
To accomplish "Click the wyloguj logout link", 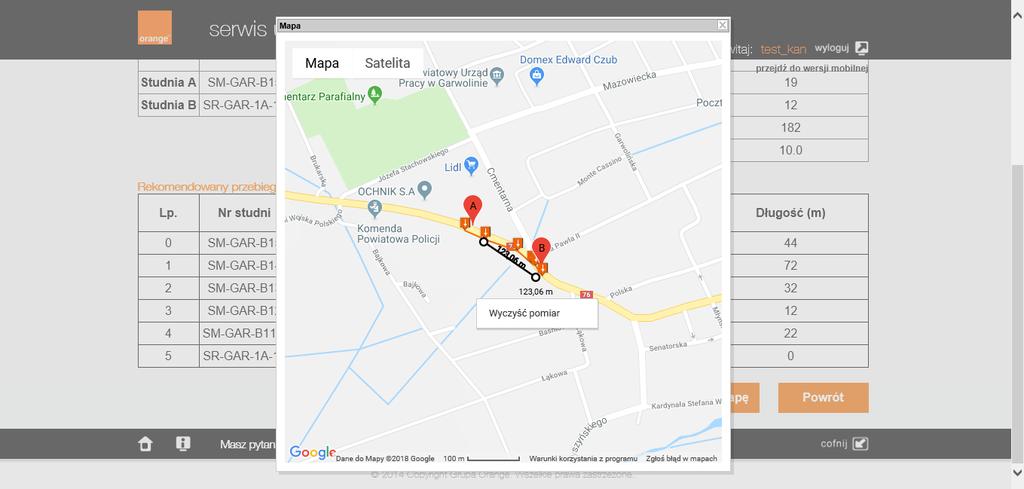I will [831, 48].
